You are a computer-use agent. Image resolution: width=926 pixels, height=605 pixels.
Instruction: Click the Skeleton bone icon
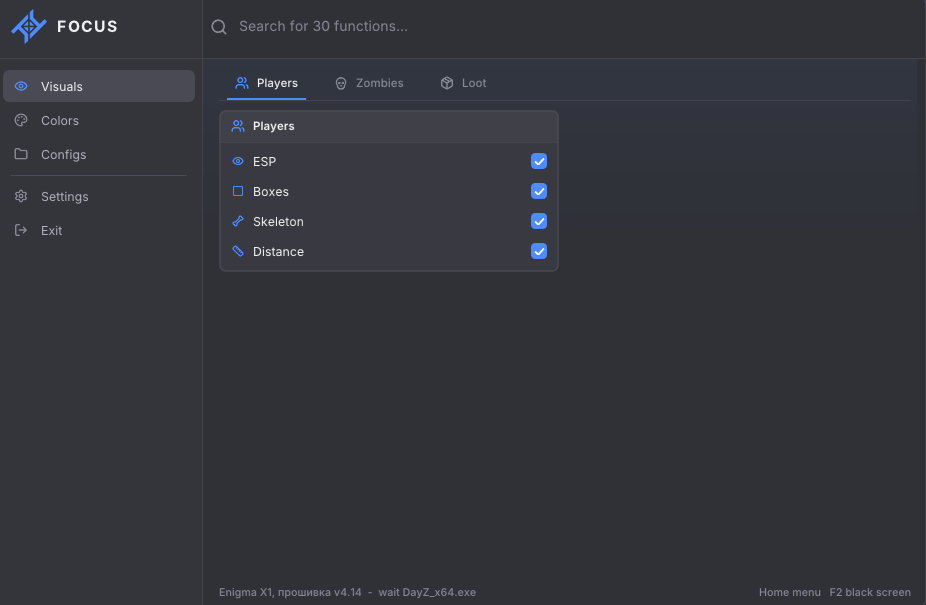(x=238, y=221)
